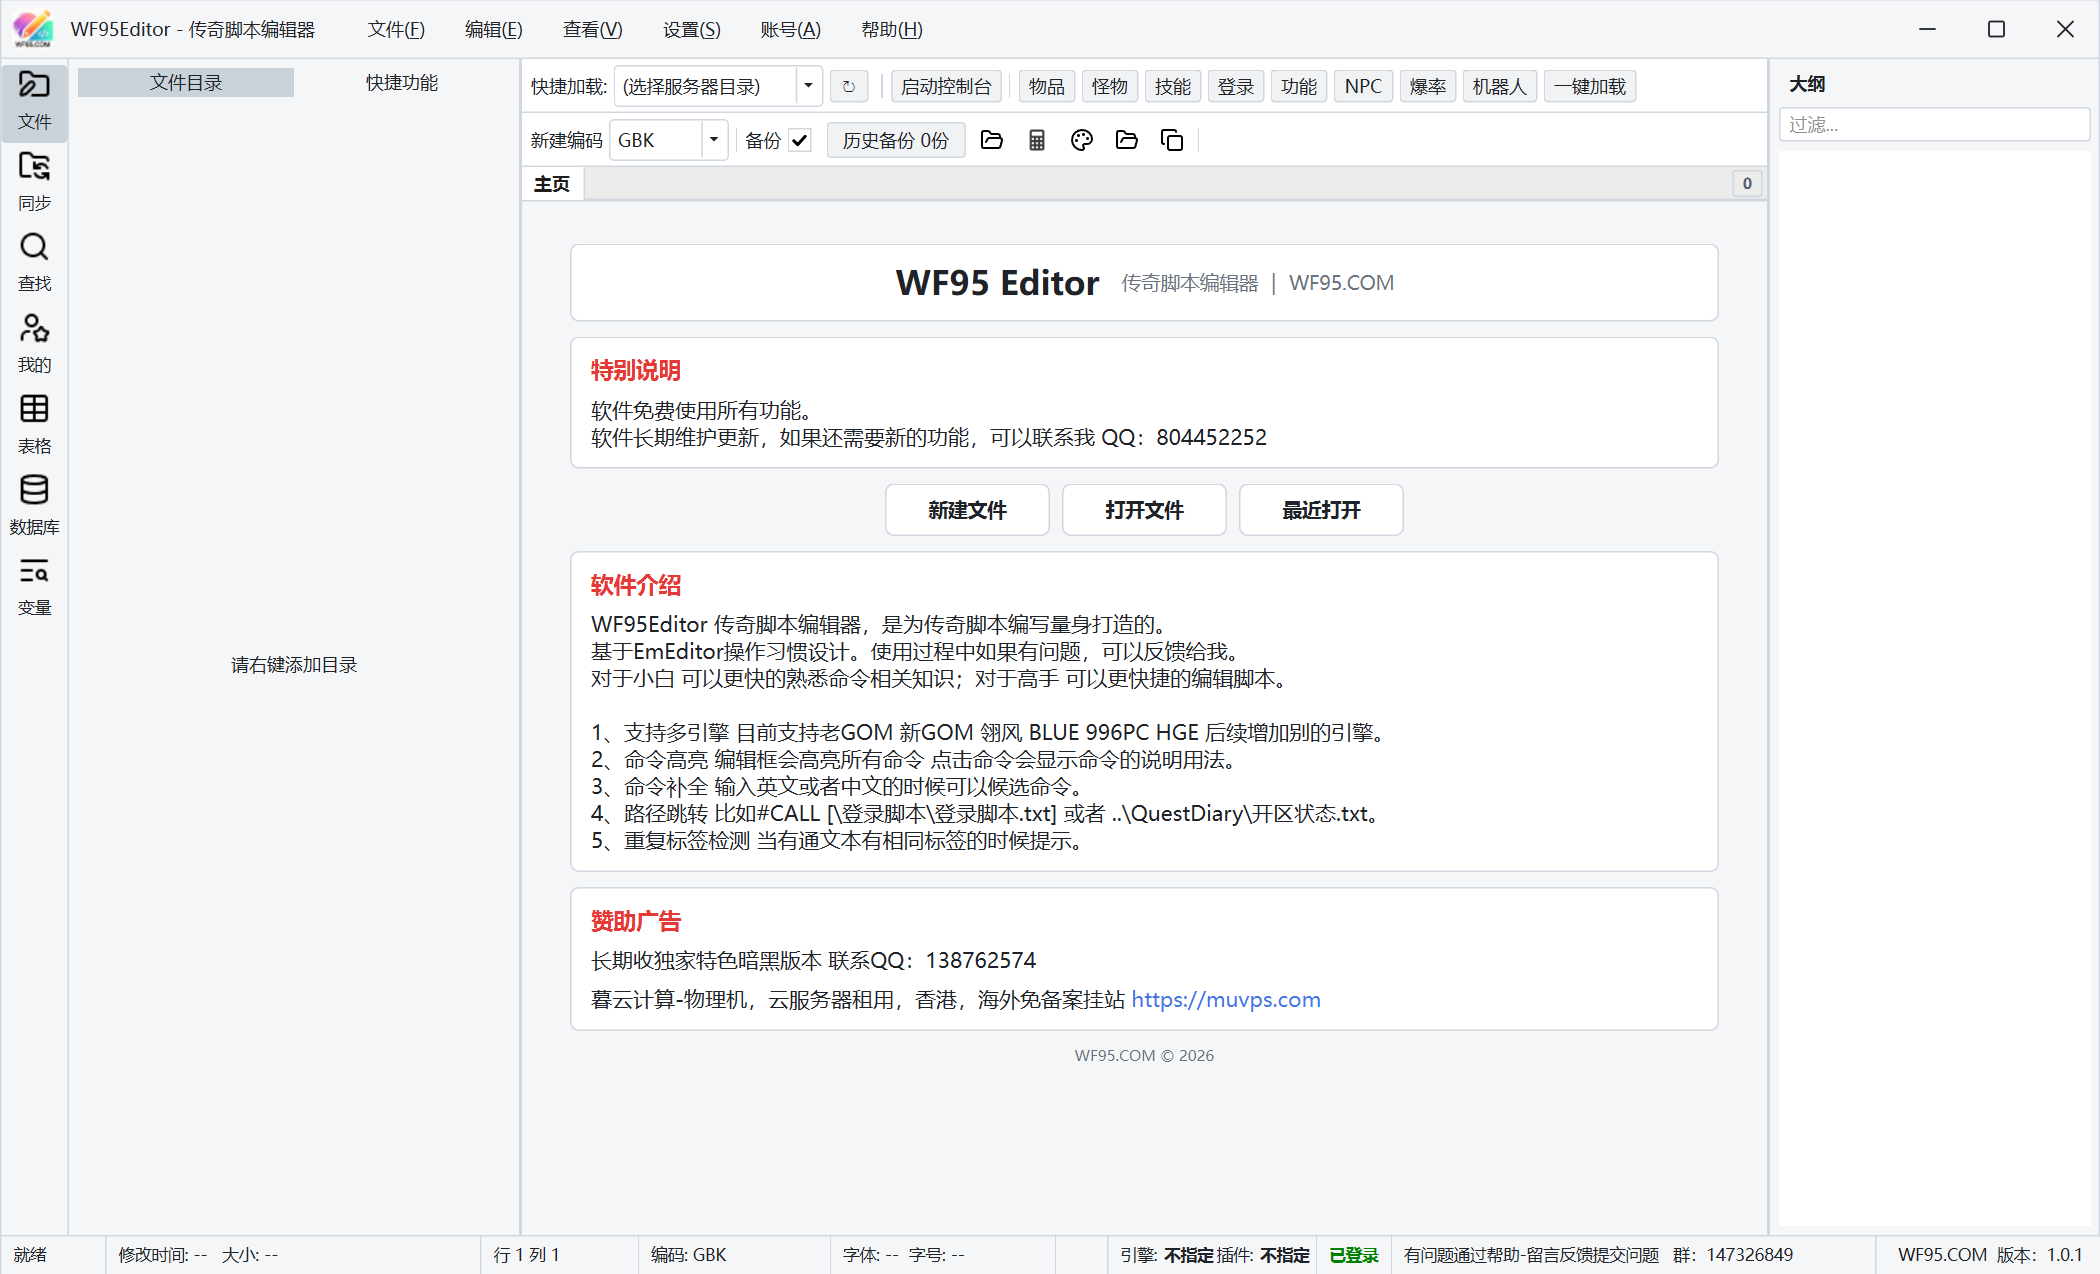Open the 查看(V) menu

pyautogui.click(x=593, y=30)
